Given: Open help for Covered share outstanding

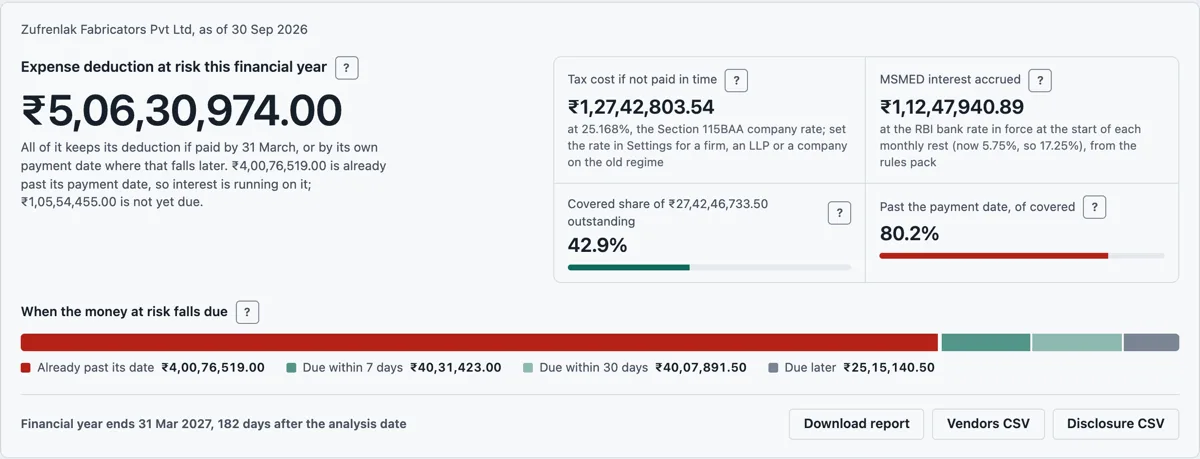Looking at the screenshot, I should coord(840,212).
